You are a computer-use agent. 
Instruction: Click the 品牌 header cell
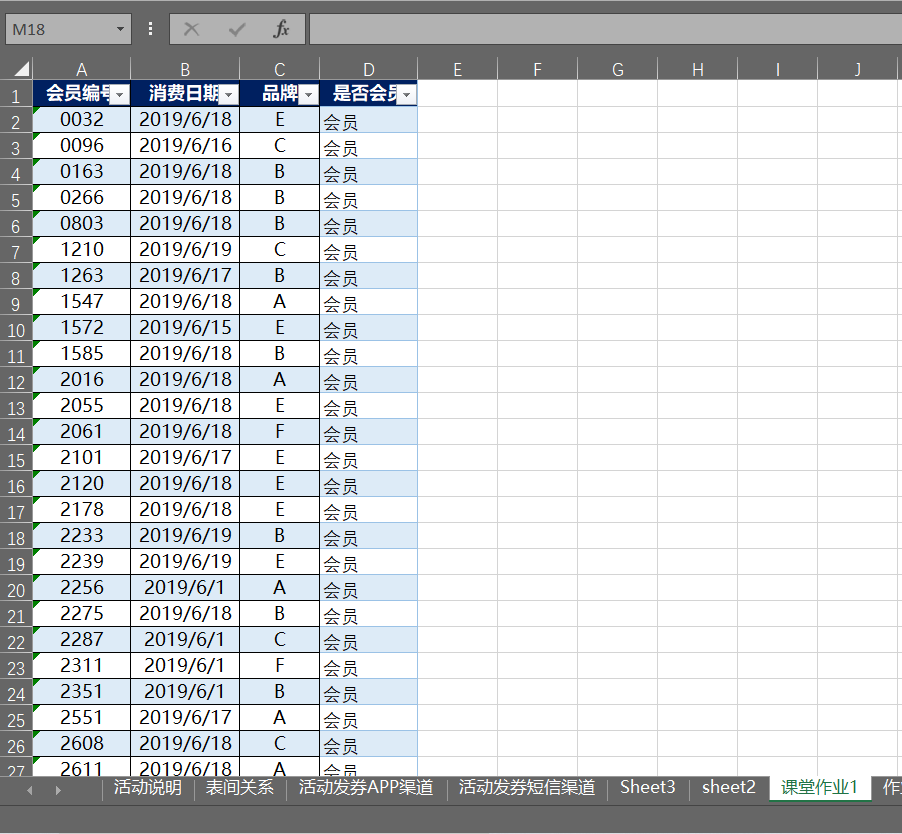click(280, 93)
